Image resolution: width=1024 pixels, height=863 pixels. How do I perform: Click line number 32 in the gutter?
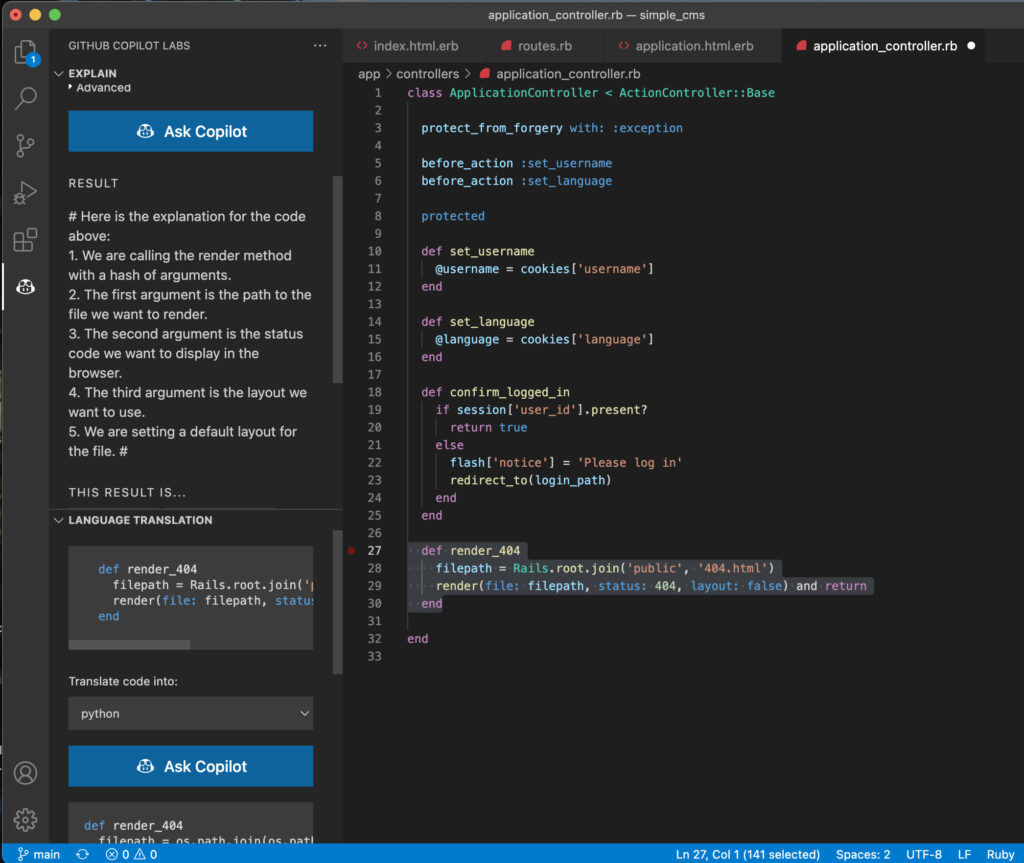(x=374, y=639)
